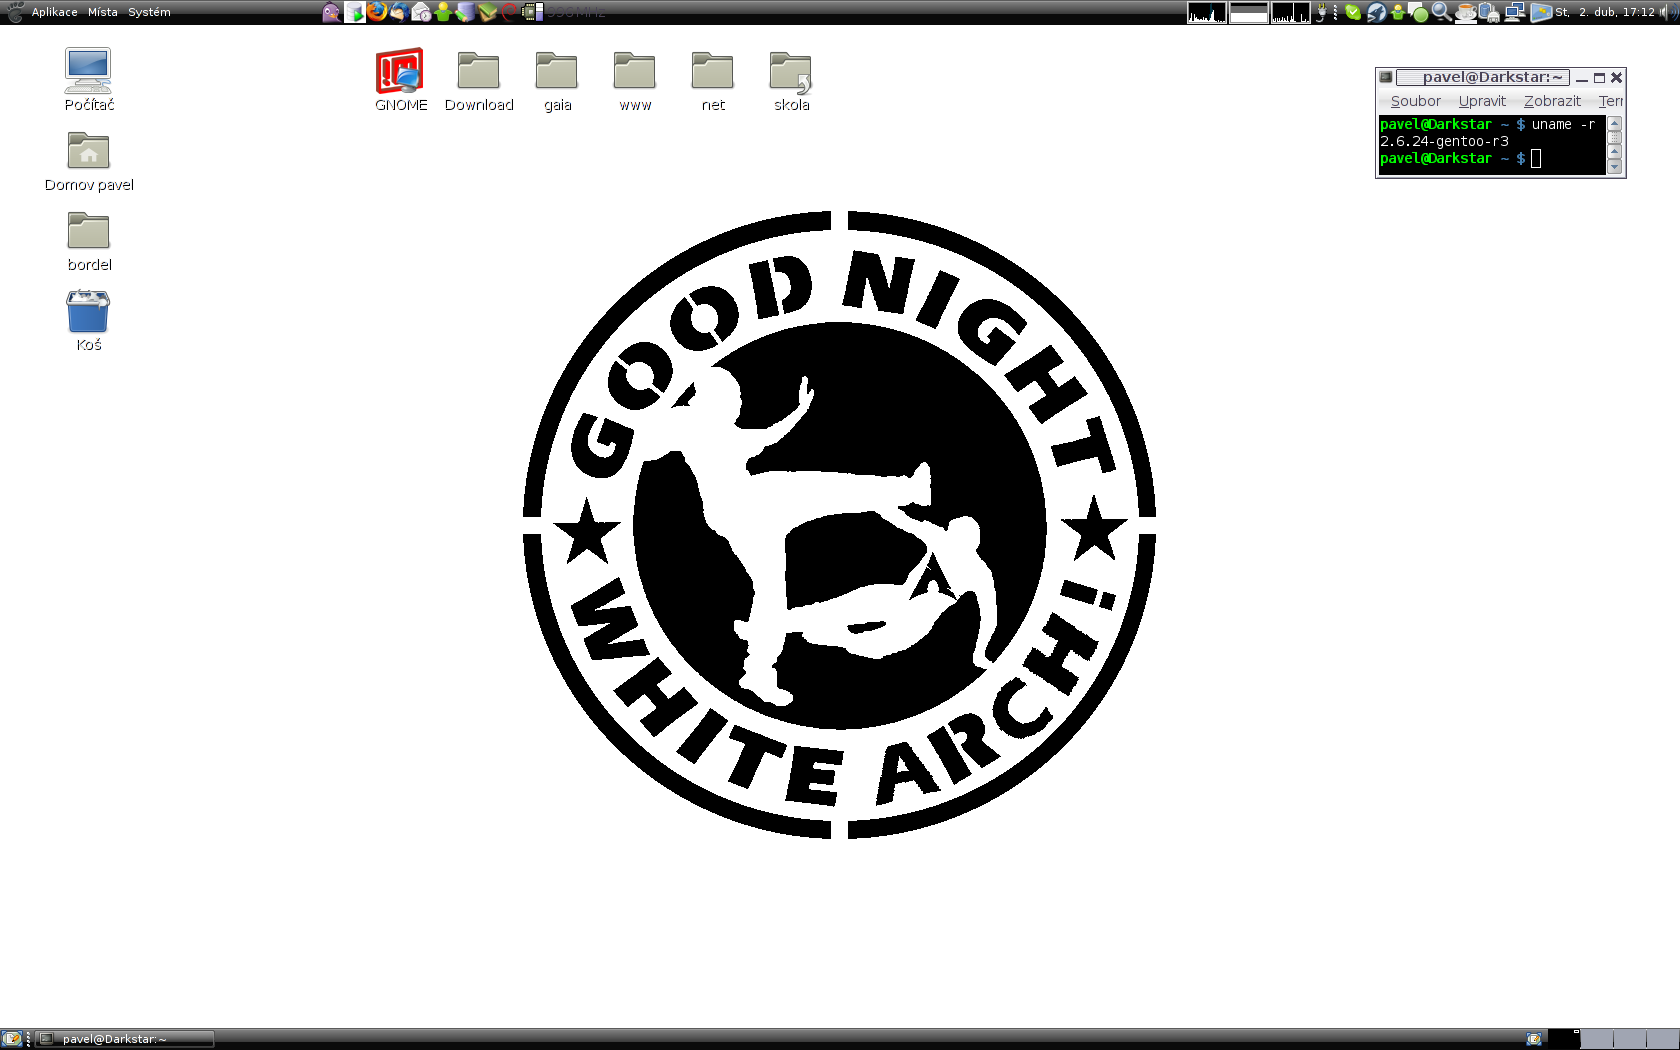
Task: Click the green person launcher in top panel
Action: point(443,12)
